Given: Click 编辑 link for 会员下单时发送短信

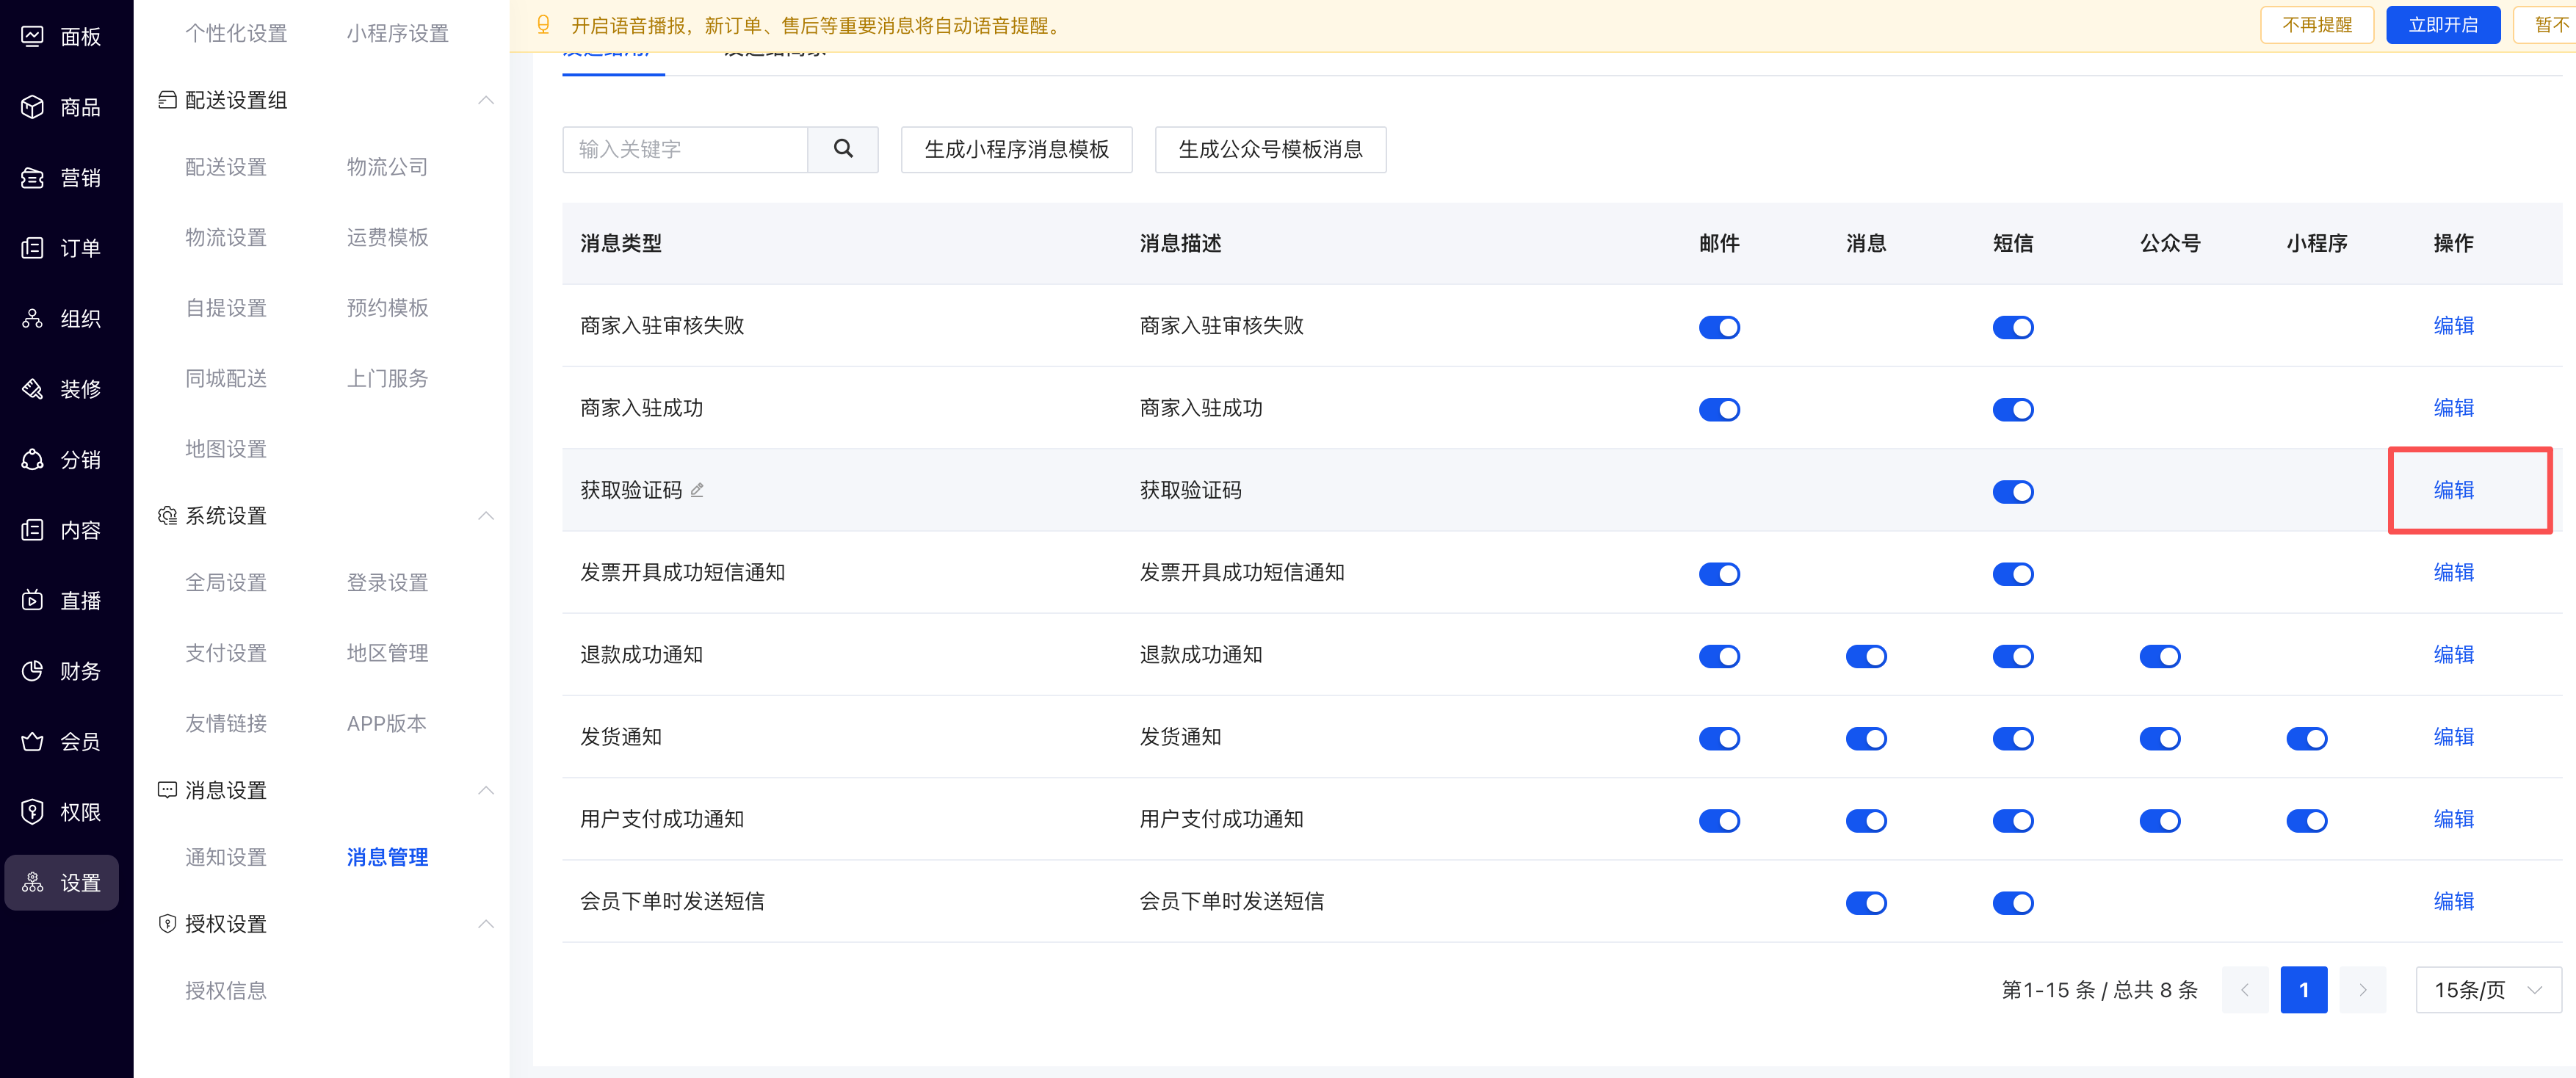Looking at the screenshot, I should tap(2453, 901).
